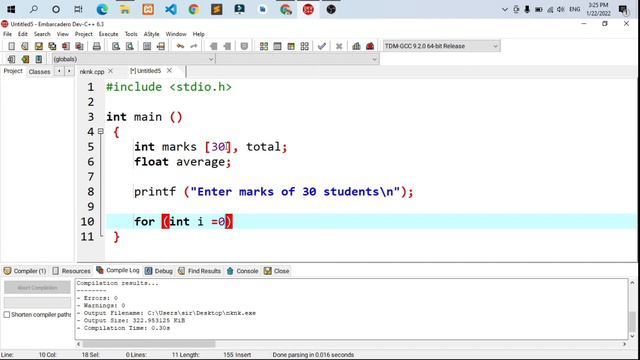Open the Console bottom tab

pyautogui.click(x=242, y=271)
